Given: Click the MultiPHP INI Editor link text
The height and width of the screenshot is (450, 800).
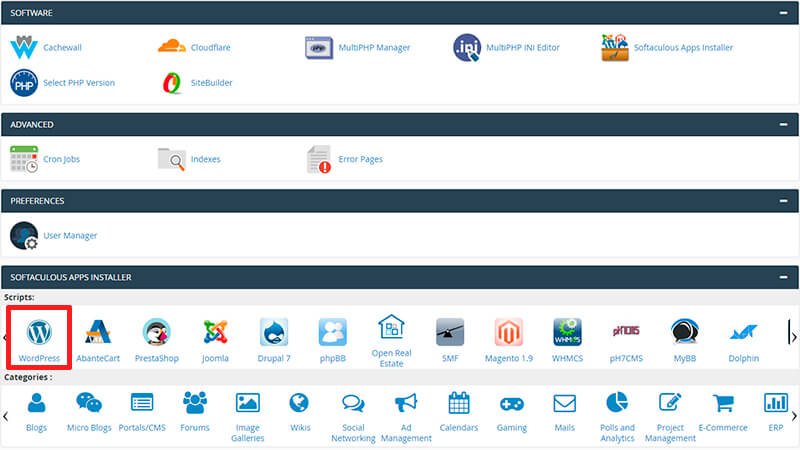Looking at the screenshot, I should pos(522,47).
